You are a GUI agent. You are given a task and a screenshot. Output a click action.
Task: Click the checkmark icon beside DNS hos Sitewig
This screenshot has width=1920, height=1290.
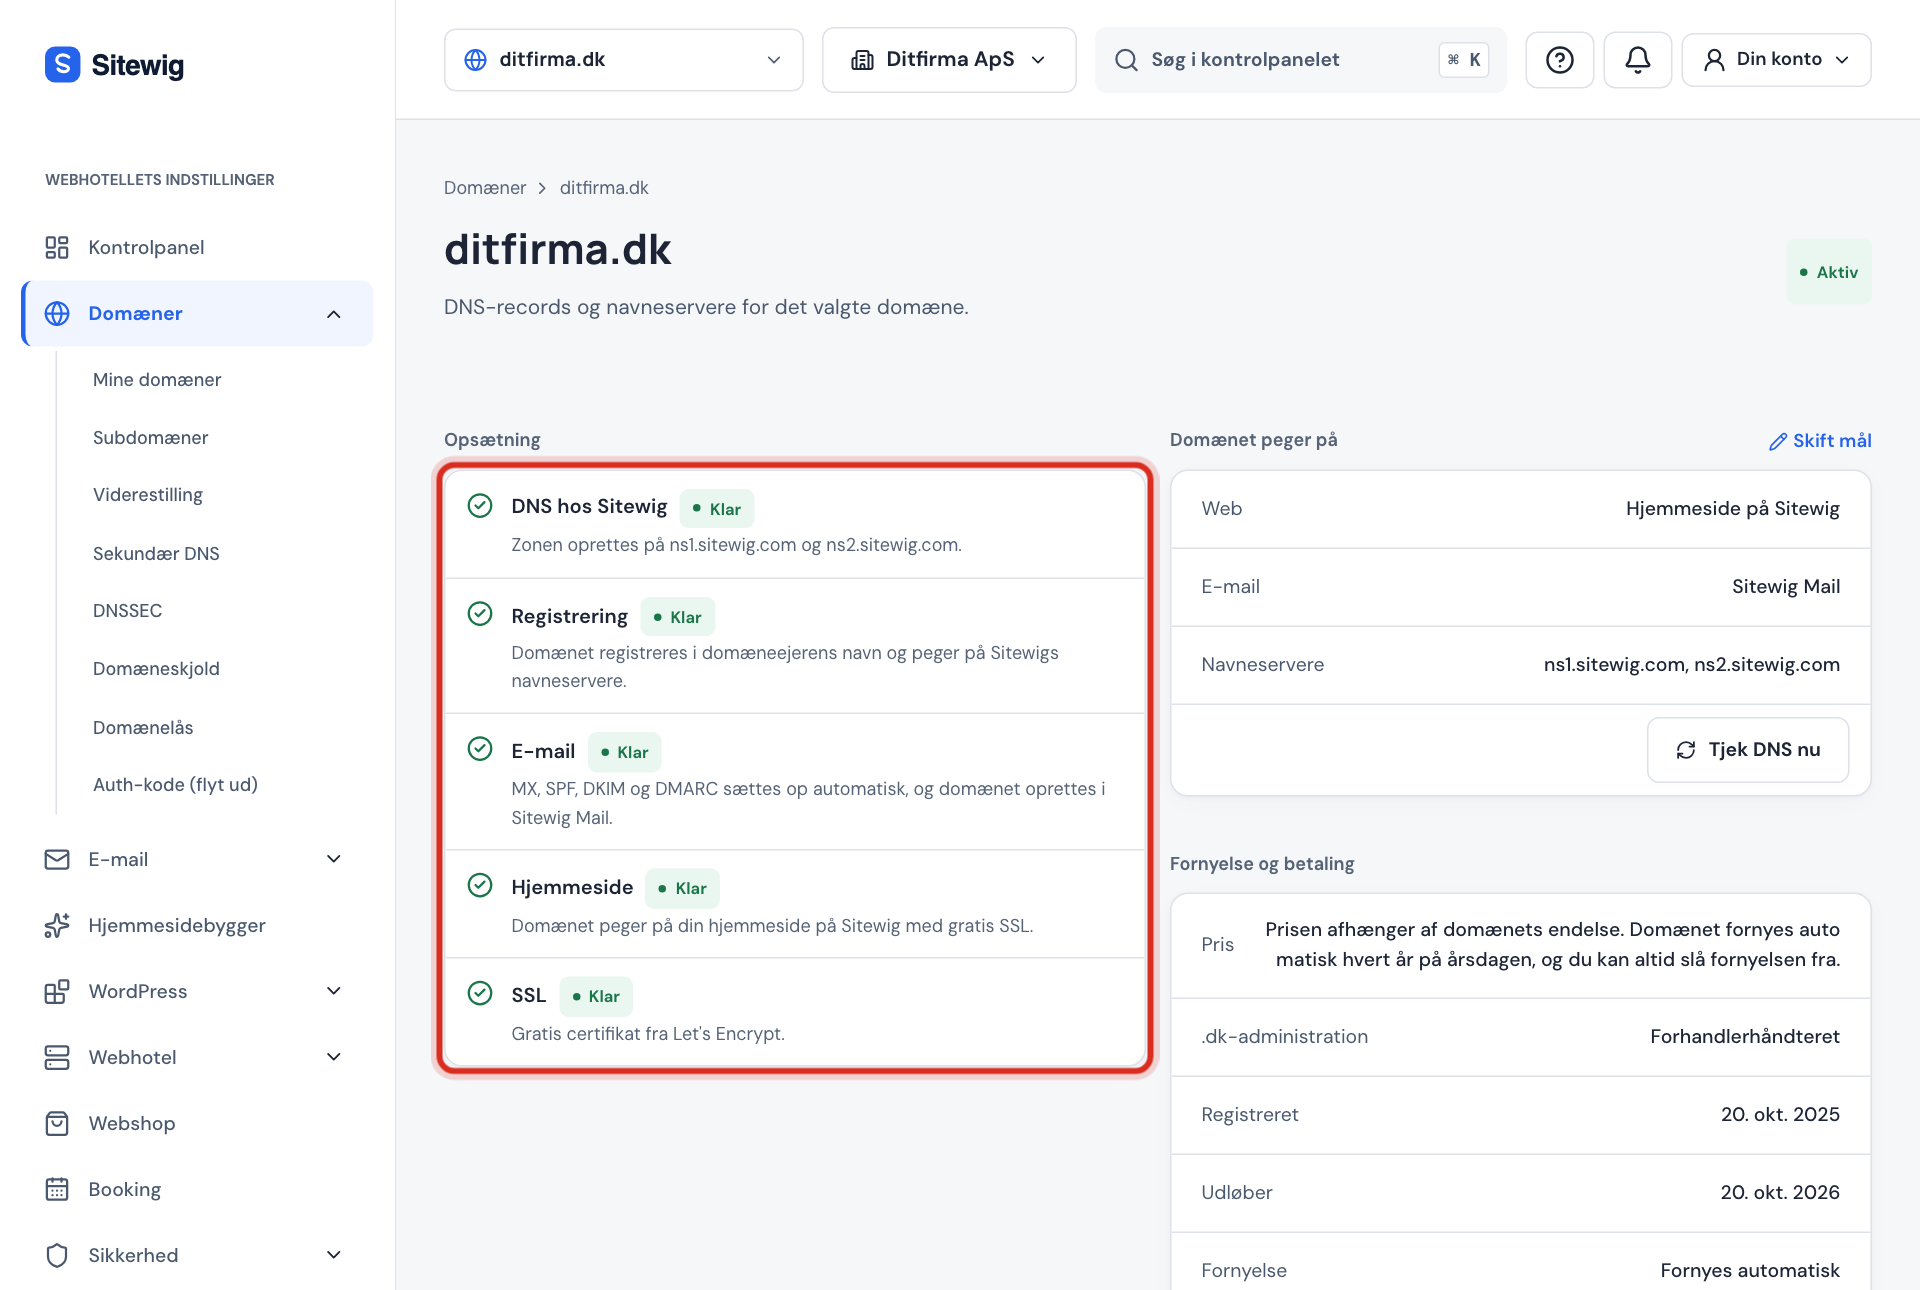point(480,505)
